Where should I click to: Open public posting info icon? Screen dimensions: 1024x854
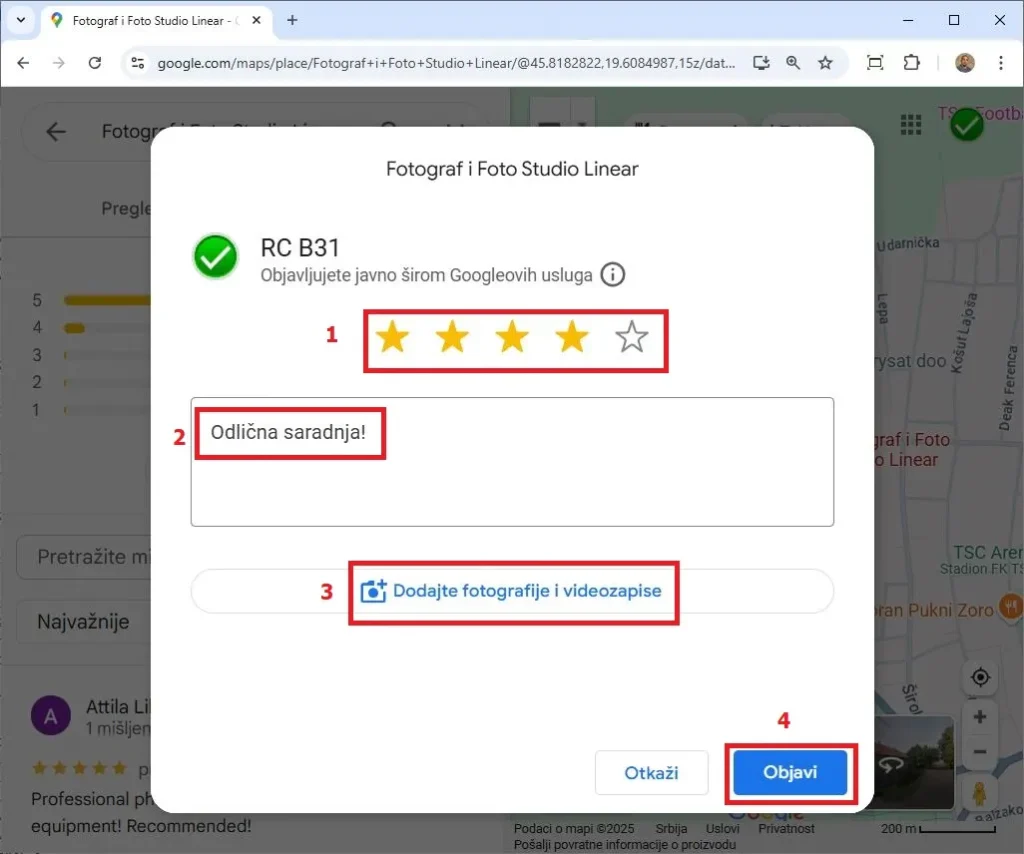613,274
